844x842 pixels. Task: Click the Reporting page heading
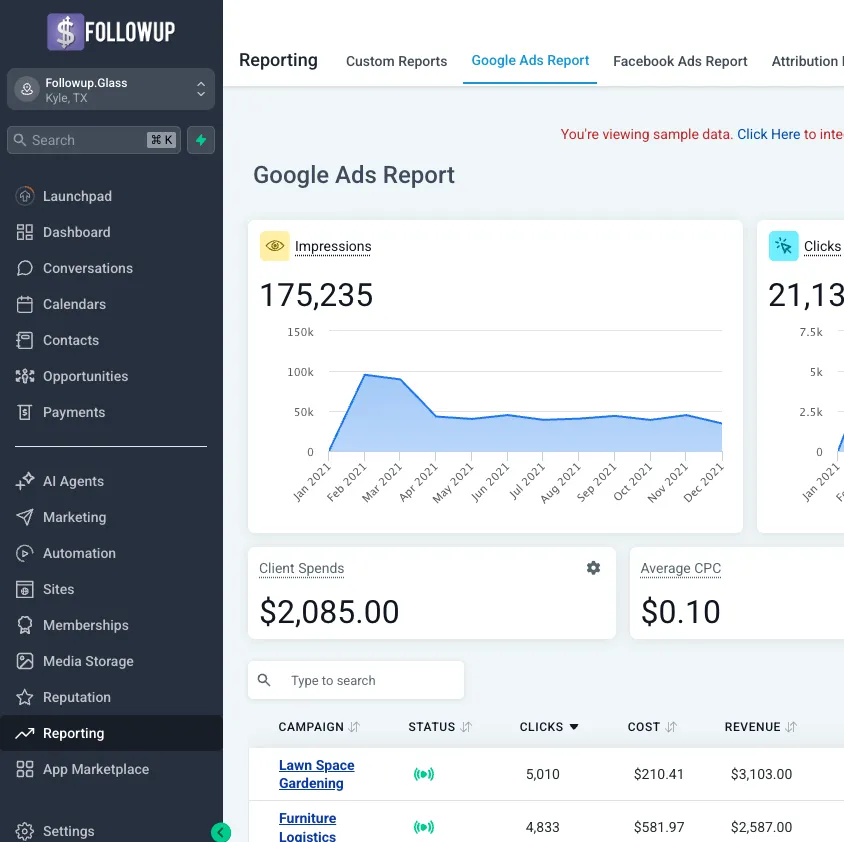(278, 60)
